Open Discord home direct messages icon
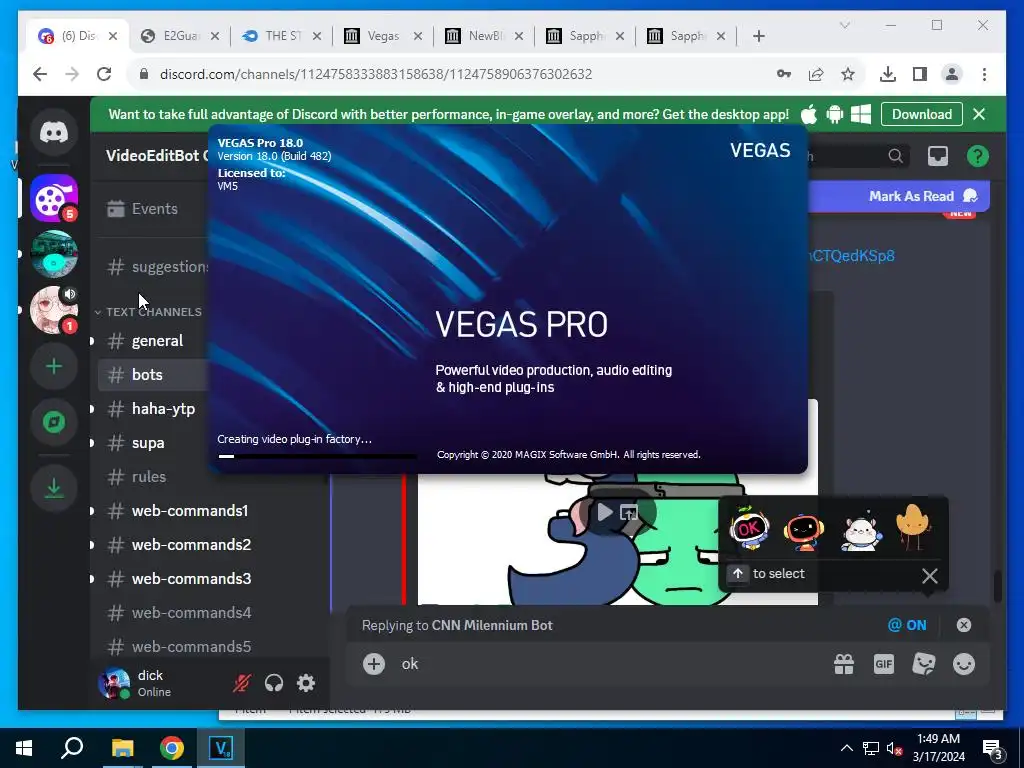 [x=54, y=133]
